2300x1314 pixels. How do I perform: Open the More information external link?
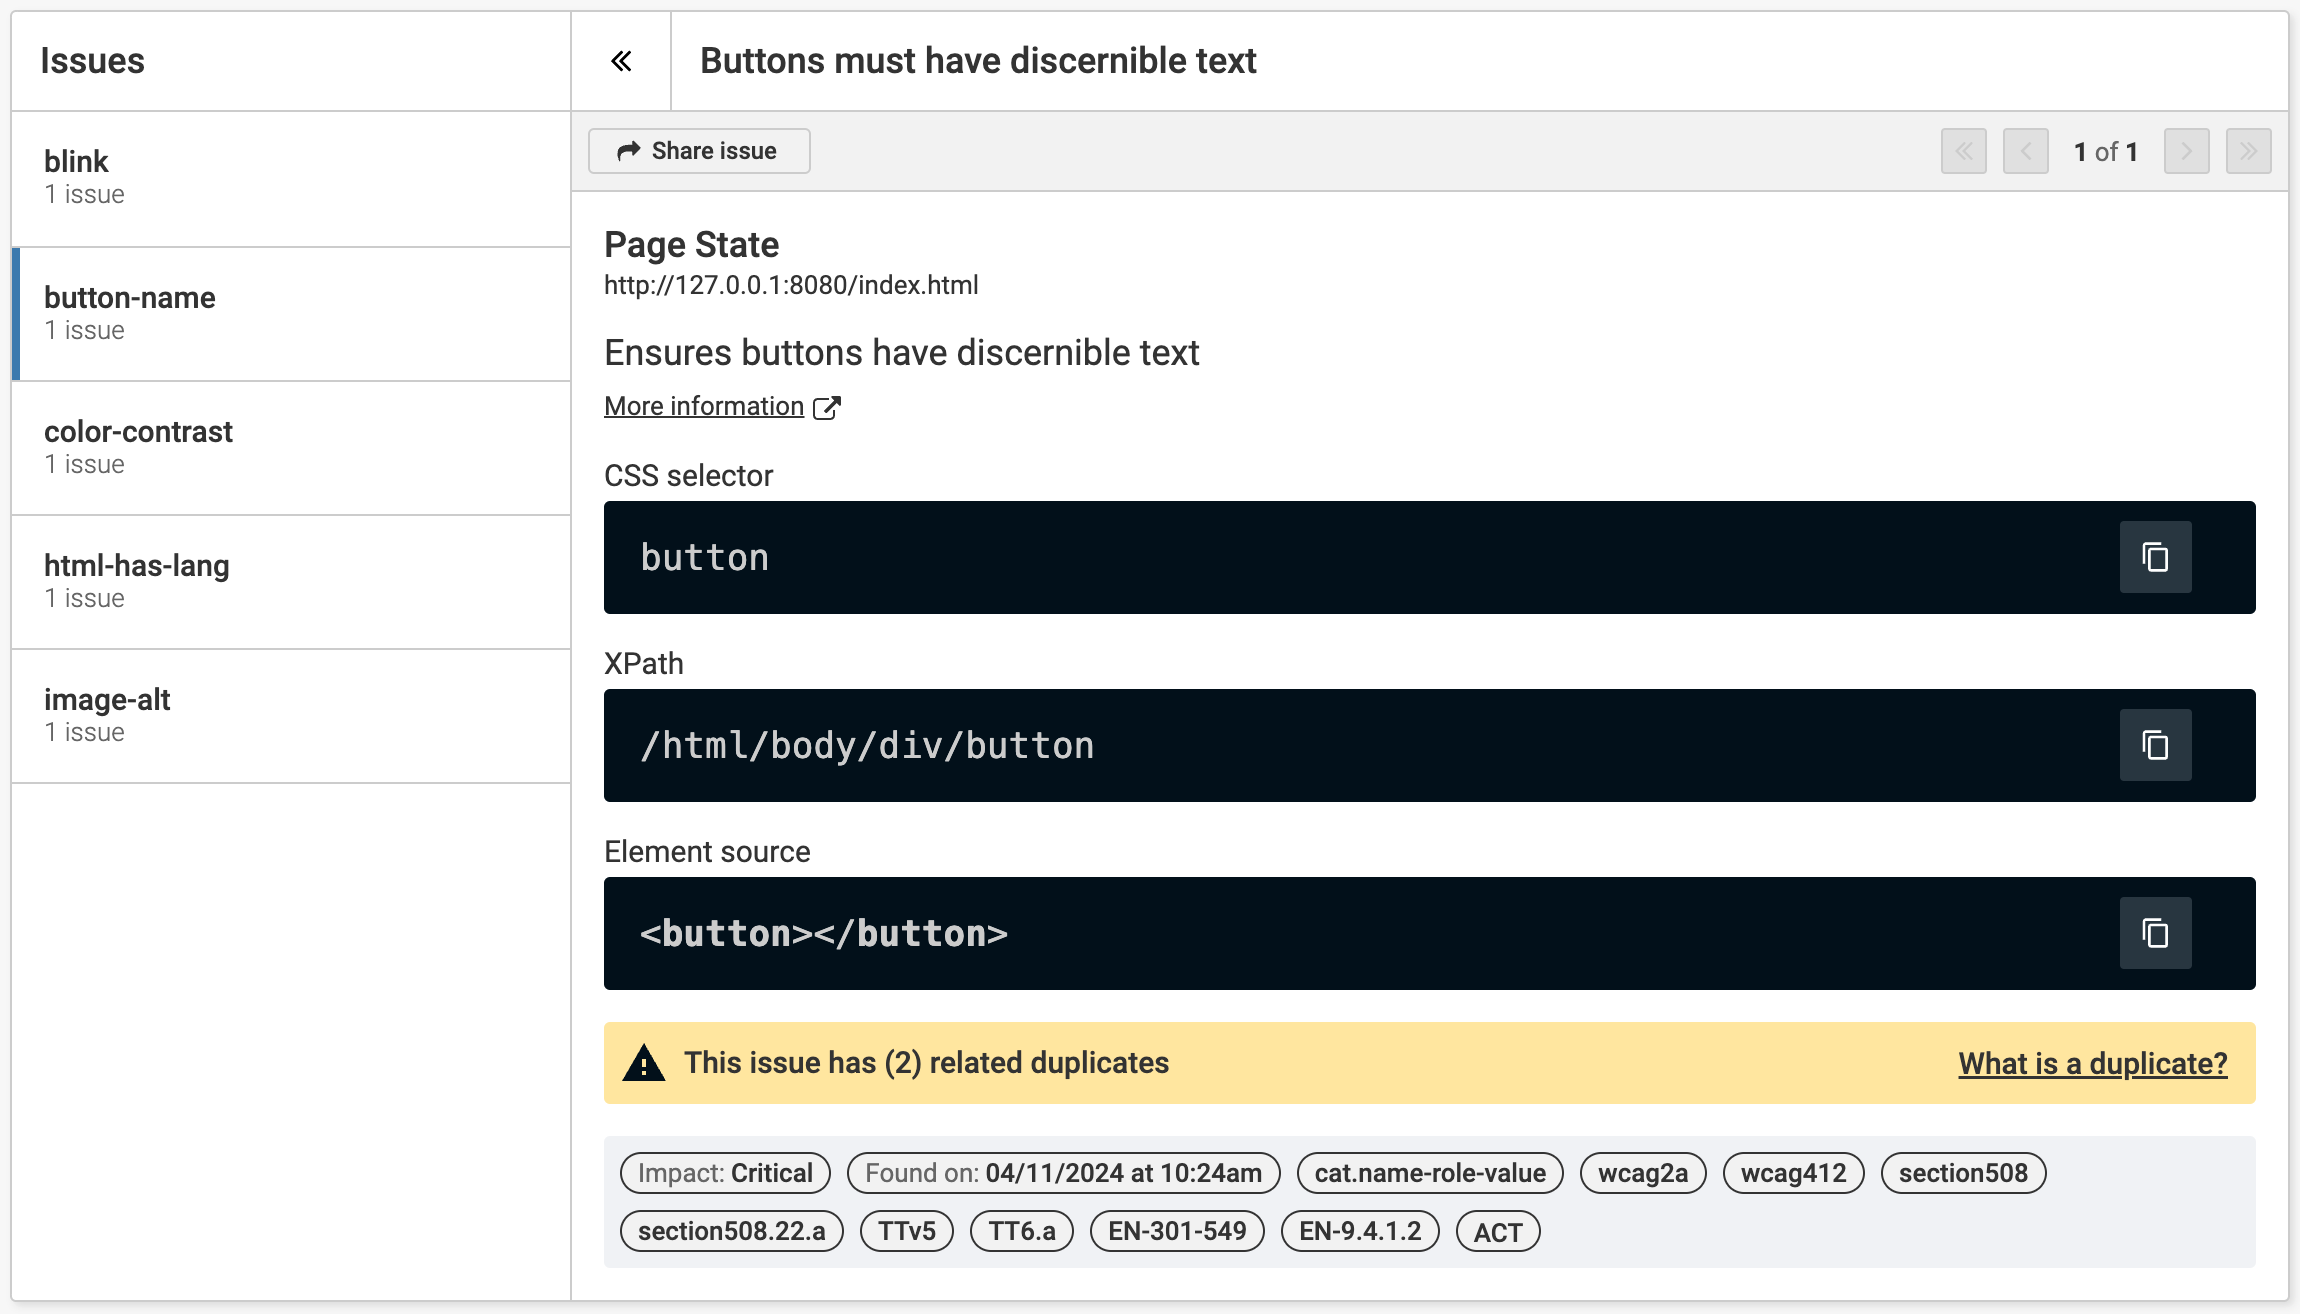(x=720, y=406)
